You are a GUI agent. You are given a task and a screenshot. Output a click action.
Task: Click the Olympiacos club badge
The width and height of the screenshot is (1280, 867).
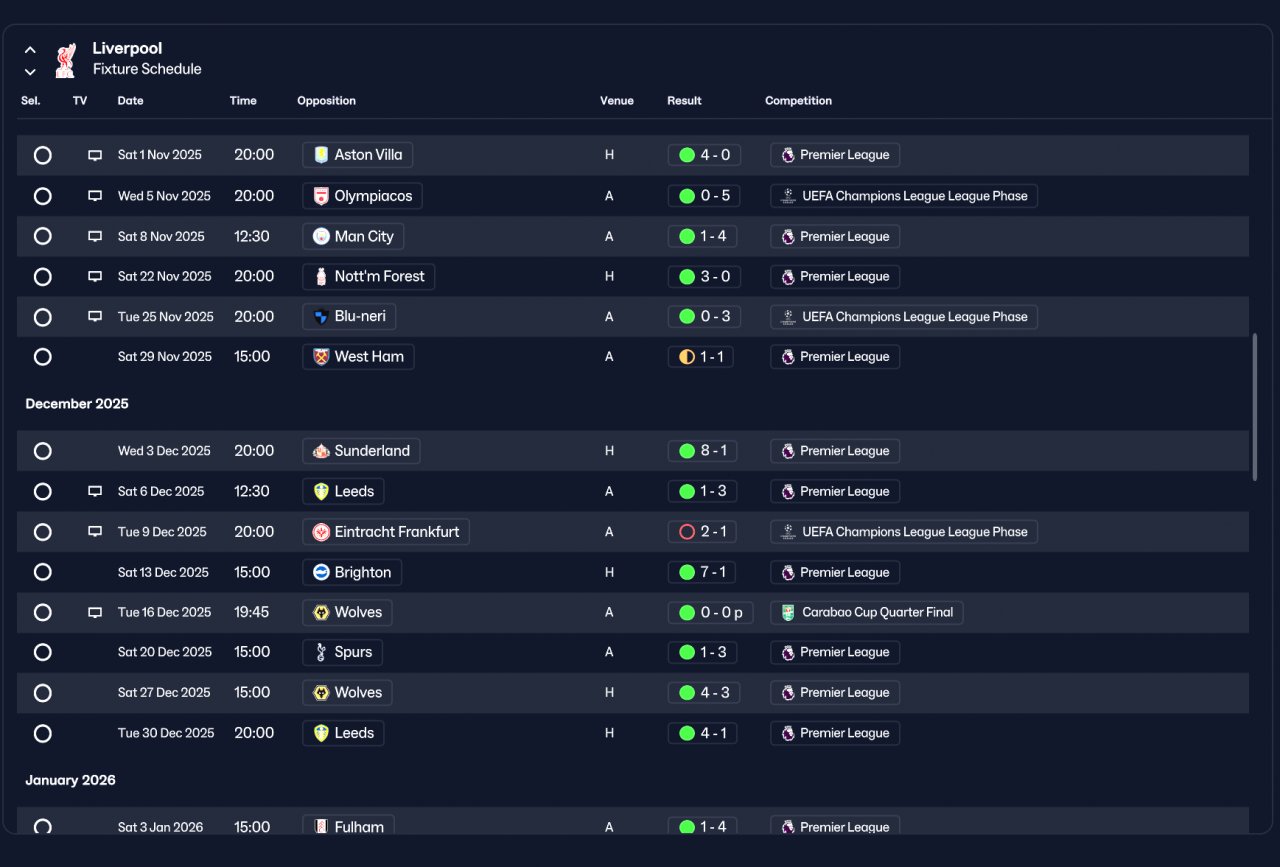click(321, 196)
